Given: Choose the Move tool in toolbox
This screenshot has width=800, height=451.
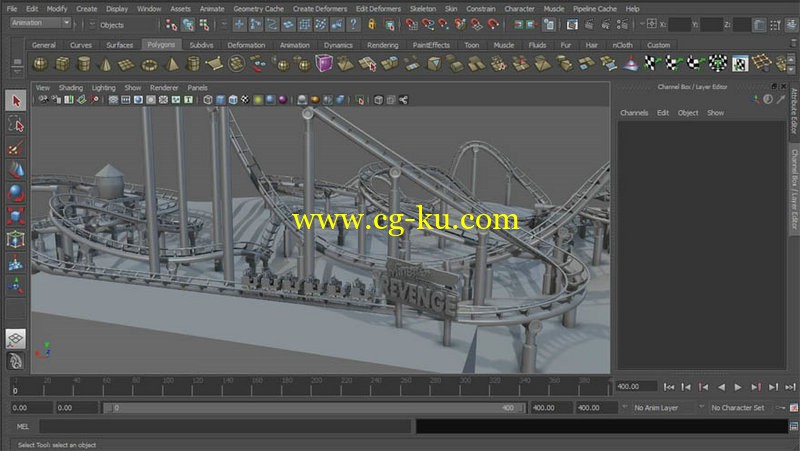Looking at the screenshot, I should click(16, 170).
